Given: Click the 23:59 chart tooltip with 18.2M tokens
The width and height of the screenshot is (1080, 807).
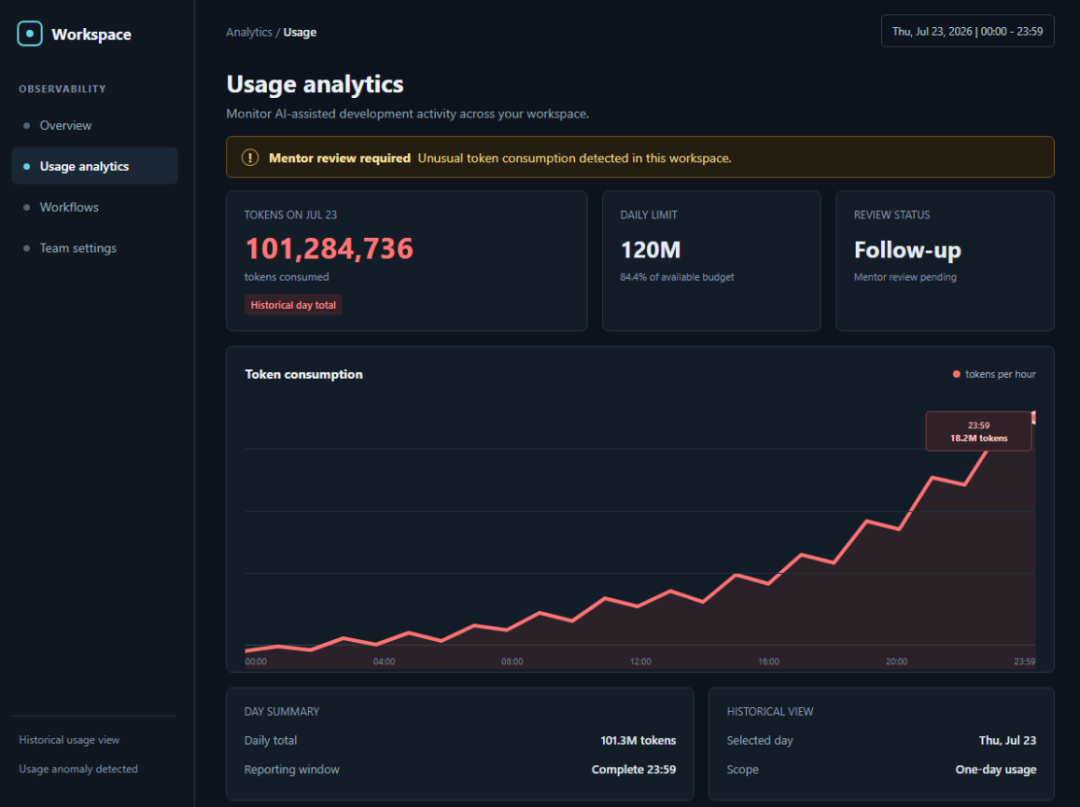Looking at the screenshot, I should (978, 432).
